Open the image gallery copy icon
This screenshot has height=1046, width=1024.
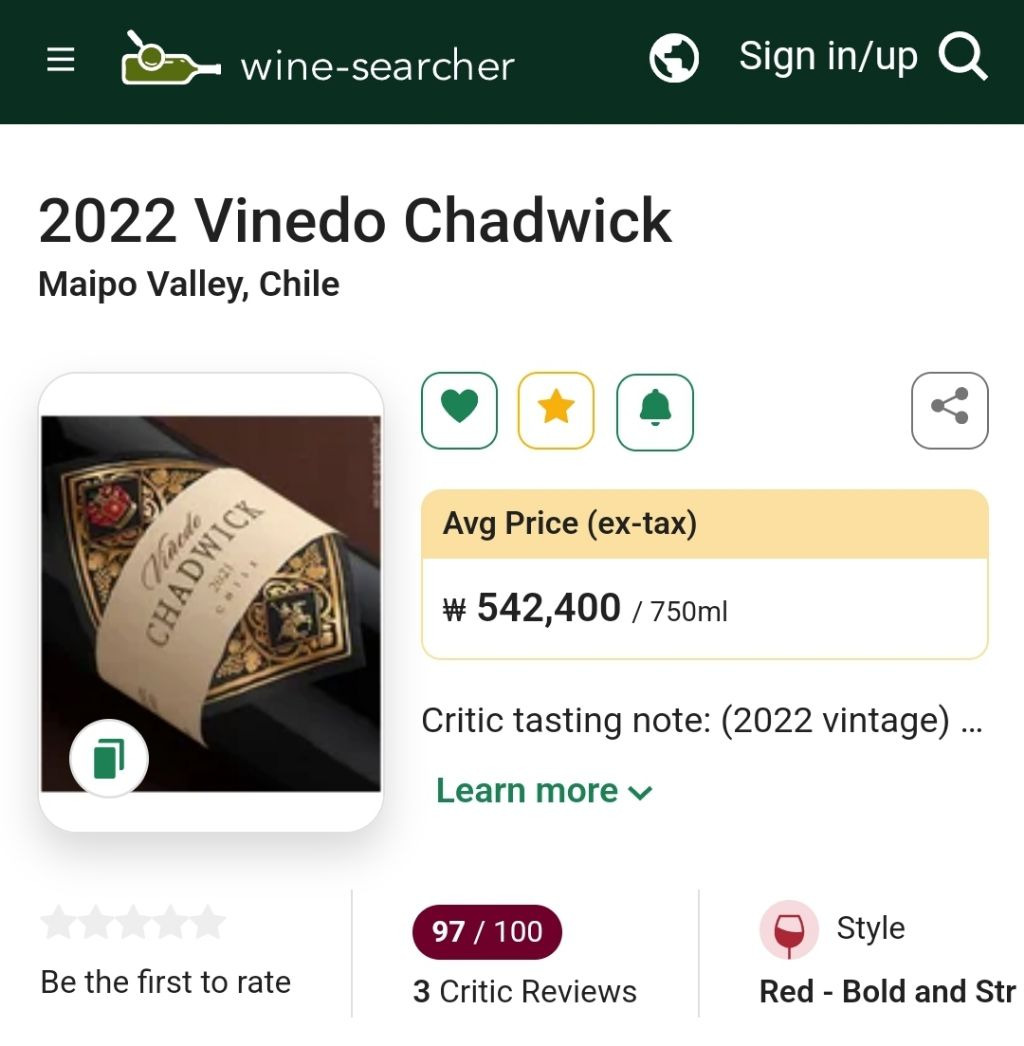click(109, 758)
